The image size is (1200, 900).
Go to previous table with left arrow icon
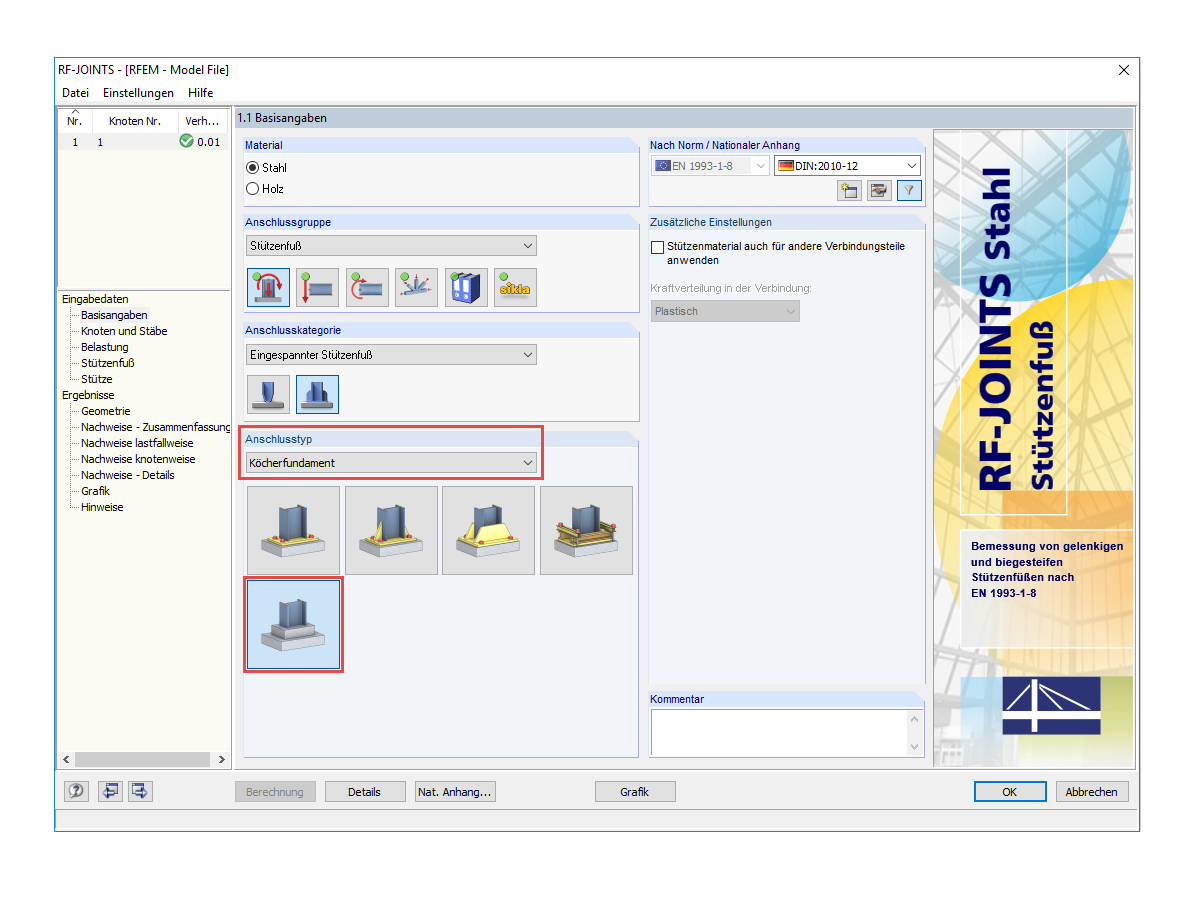point(109,791)
